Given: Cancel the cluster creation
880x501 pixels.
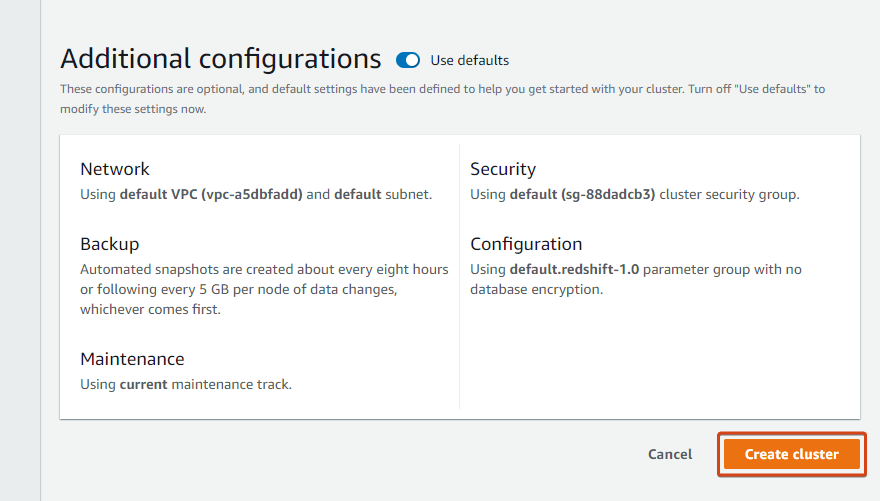Looking at the screenshot, I should point(670,454).
